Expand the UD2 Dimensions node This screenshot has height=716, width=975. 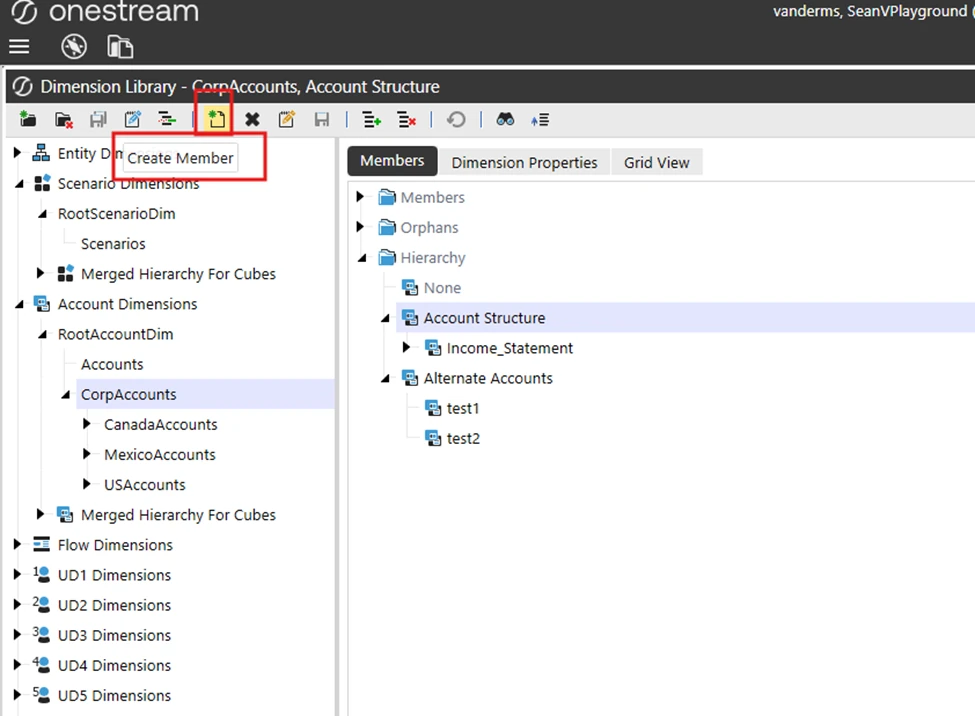point(17,604)
